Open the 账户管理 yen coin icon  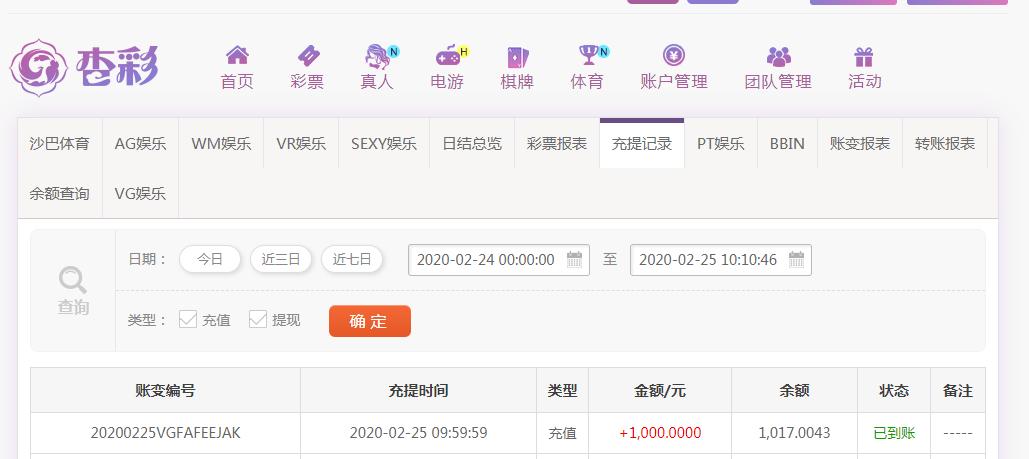[673, 55]
